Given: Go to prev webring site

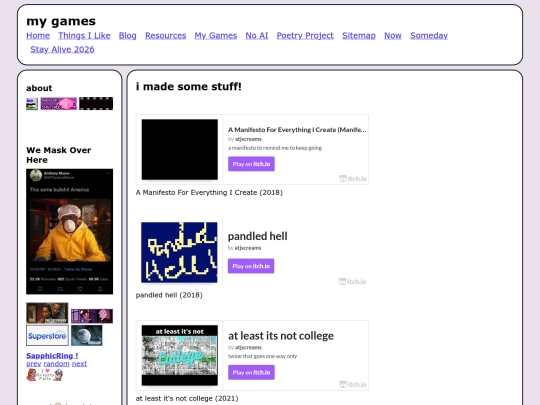Looking at the screenshot, I should pos(33,364).
